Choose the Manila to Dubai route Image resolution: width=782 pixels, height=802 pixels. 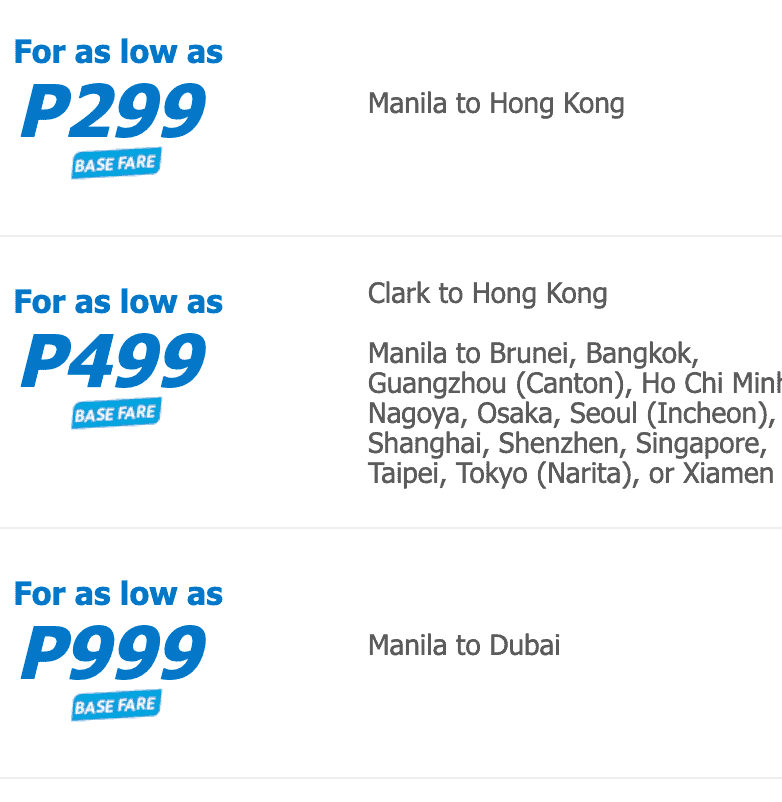pyautogui.click(x=464, y=645)
